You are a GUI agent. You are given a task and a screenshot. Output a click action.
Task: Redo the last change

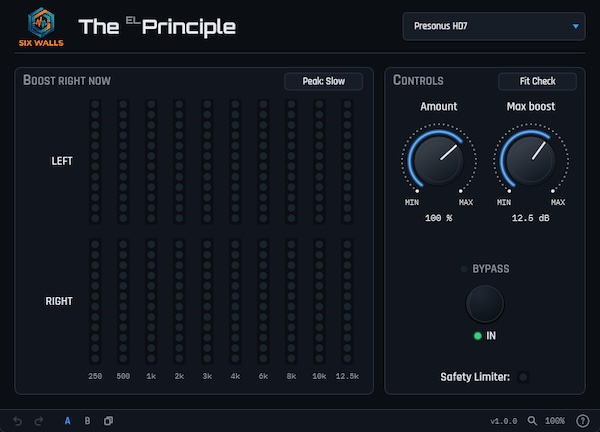39,421
